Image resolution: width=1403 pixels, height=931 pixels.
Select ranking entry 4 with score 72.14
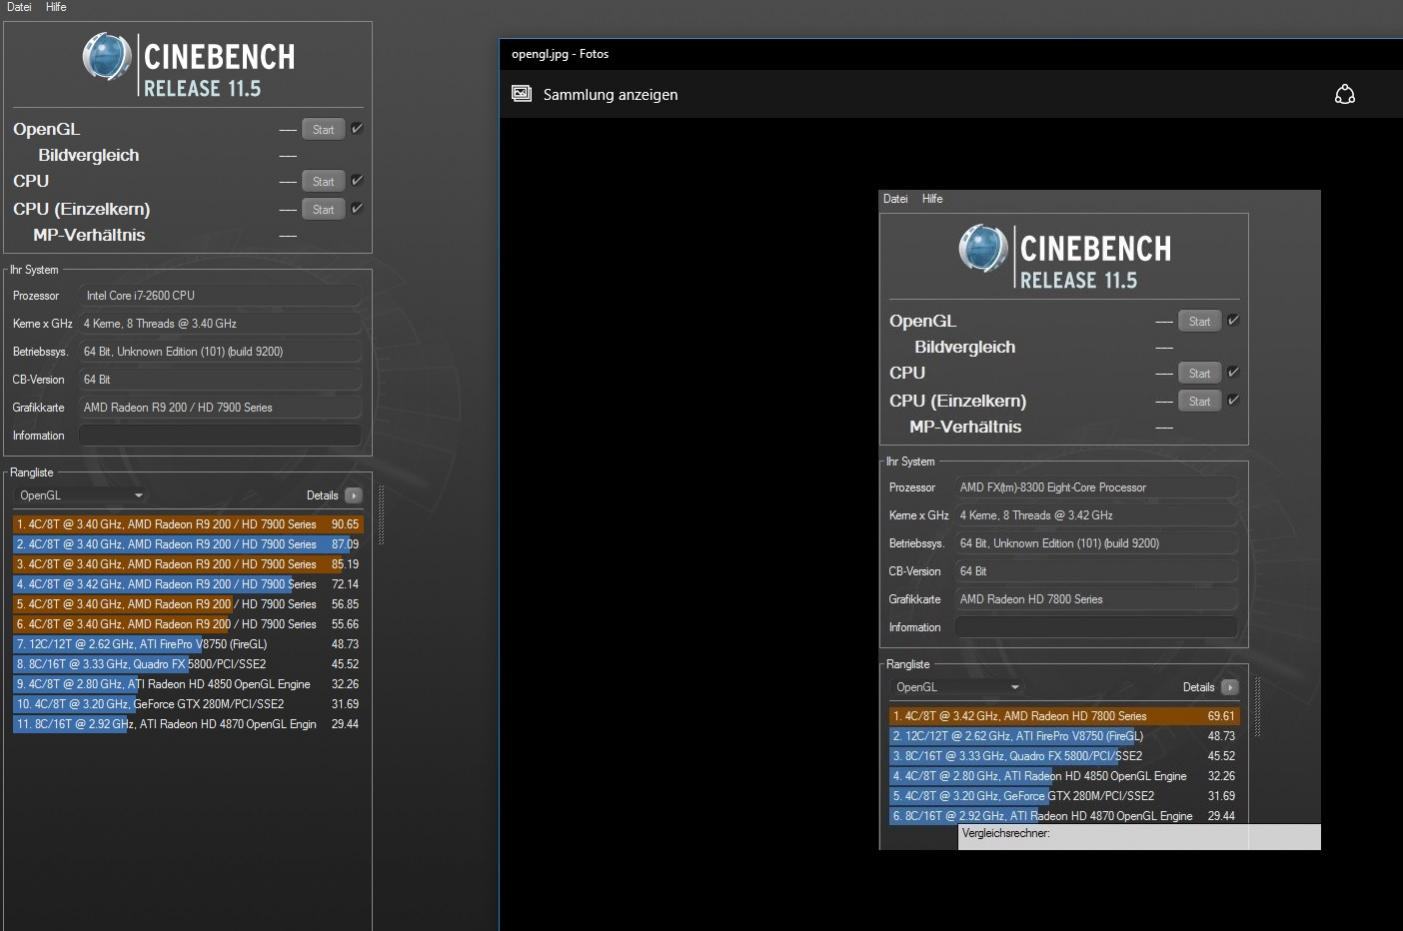coord(188,584)
